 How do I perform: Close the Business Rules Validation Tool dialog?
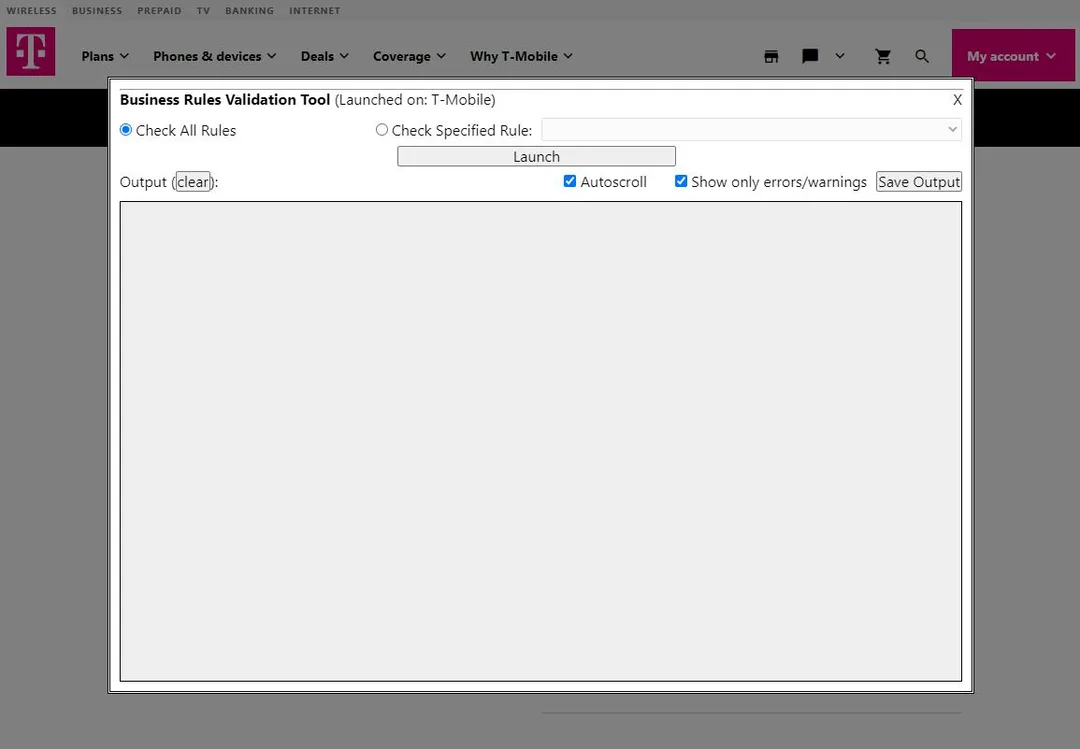[957, 100]
